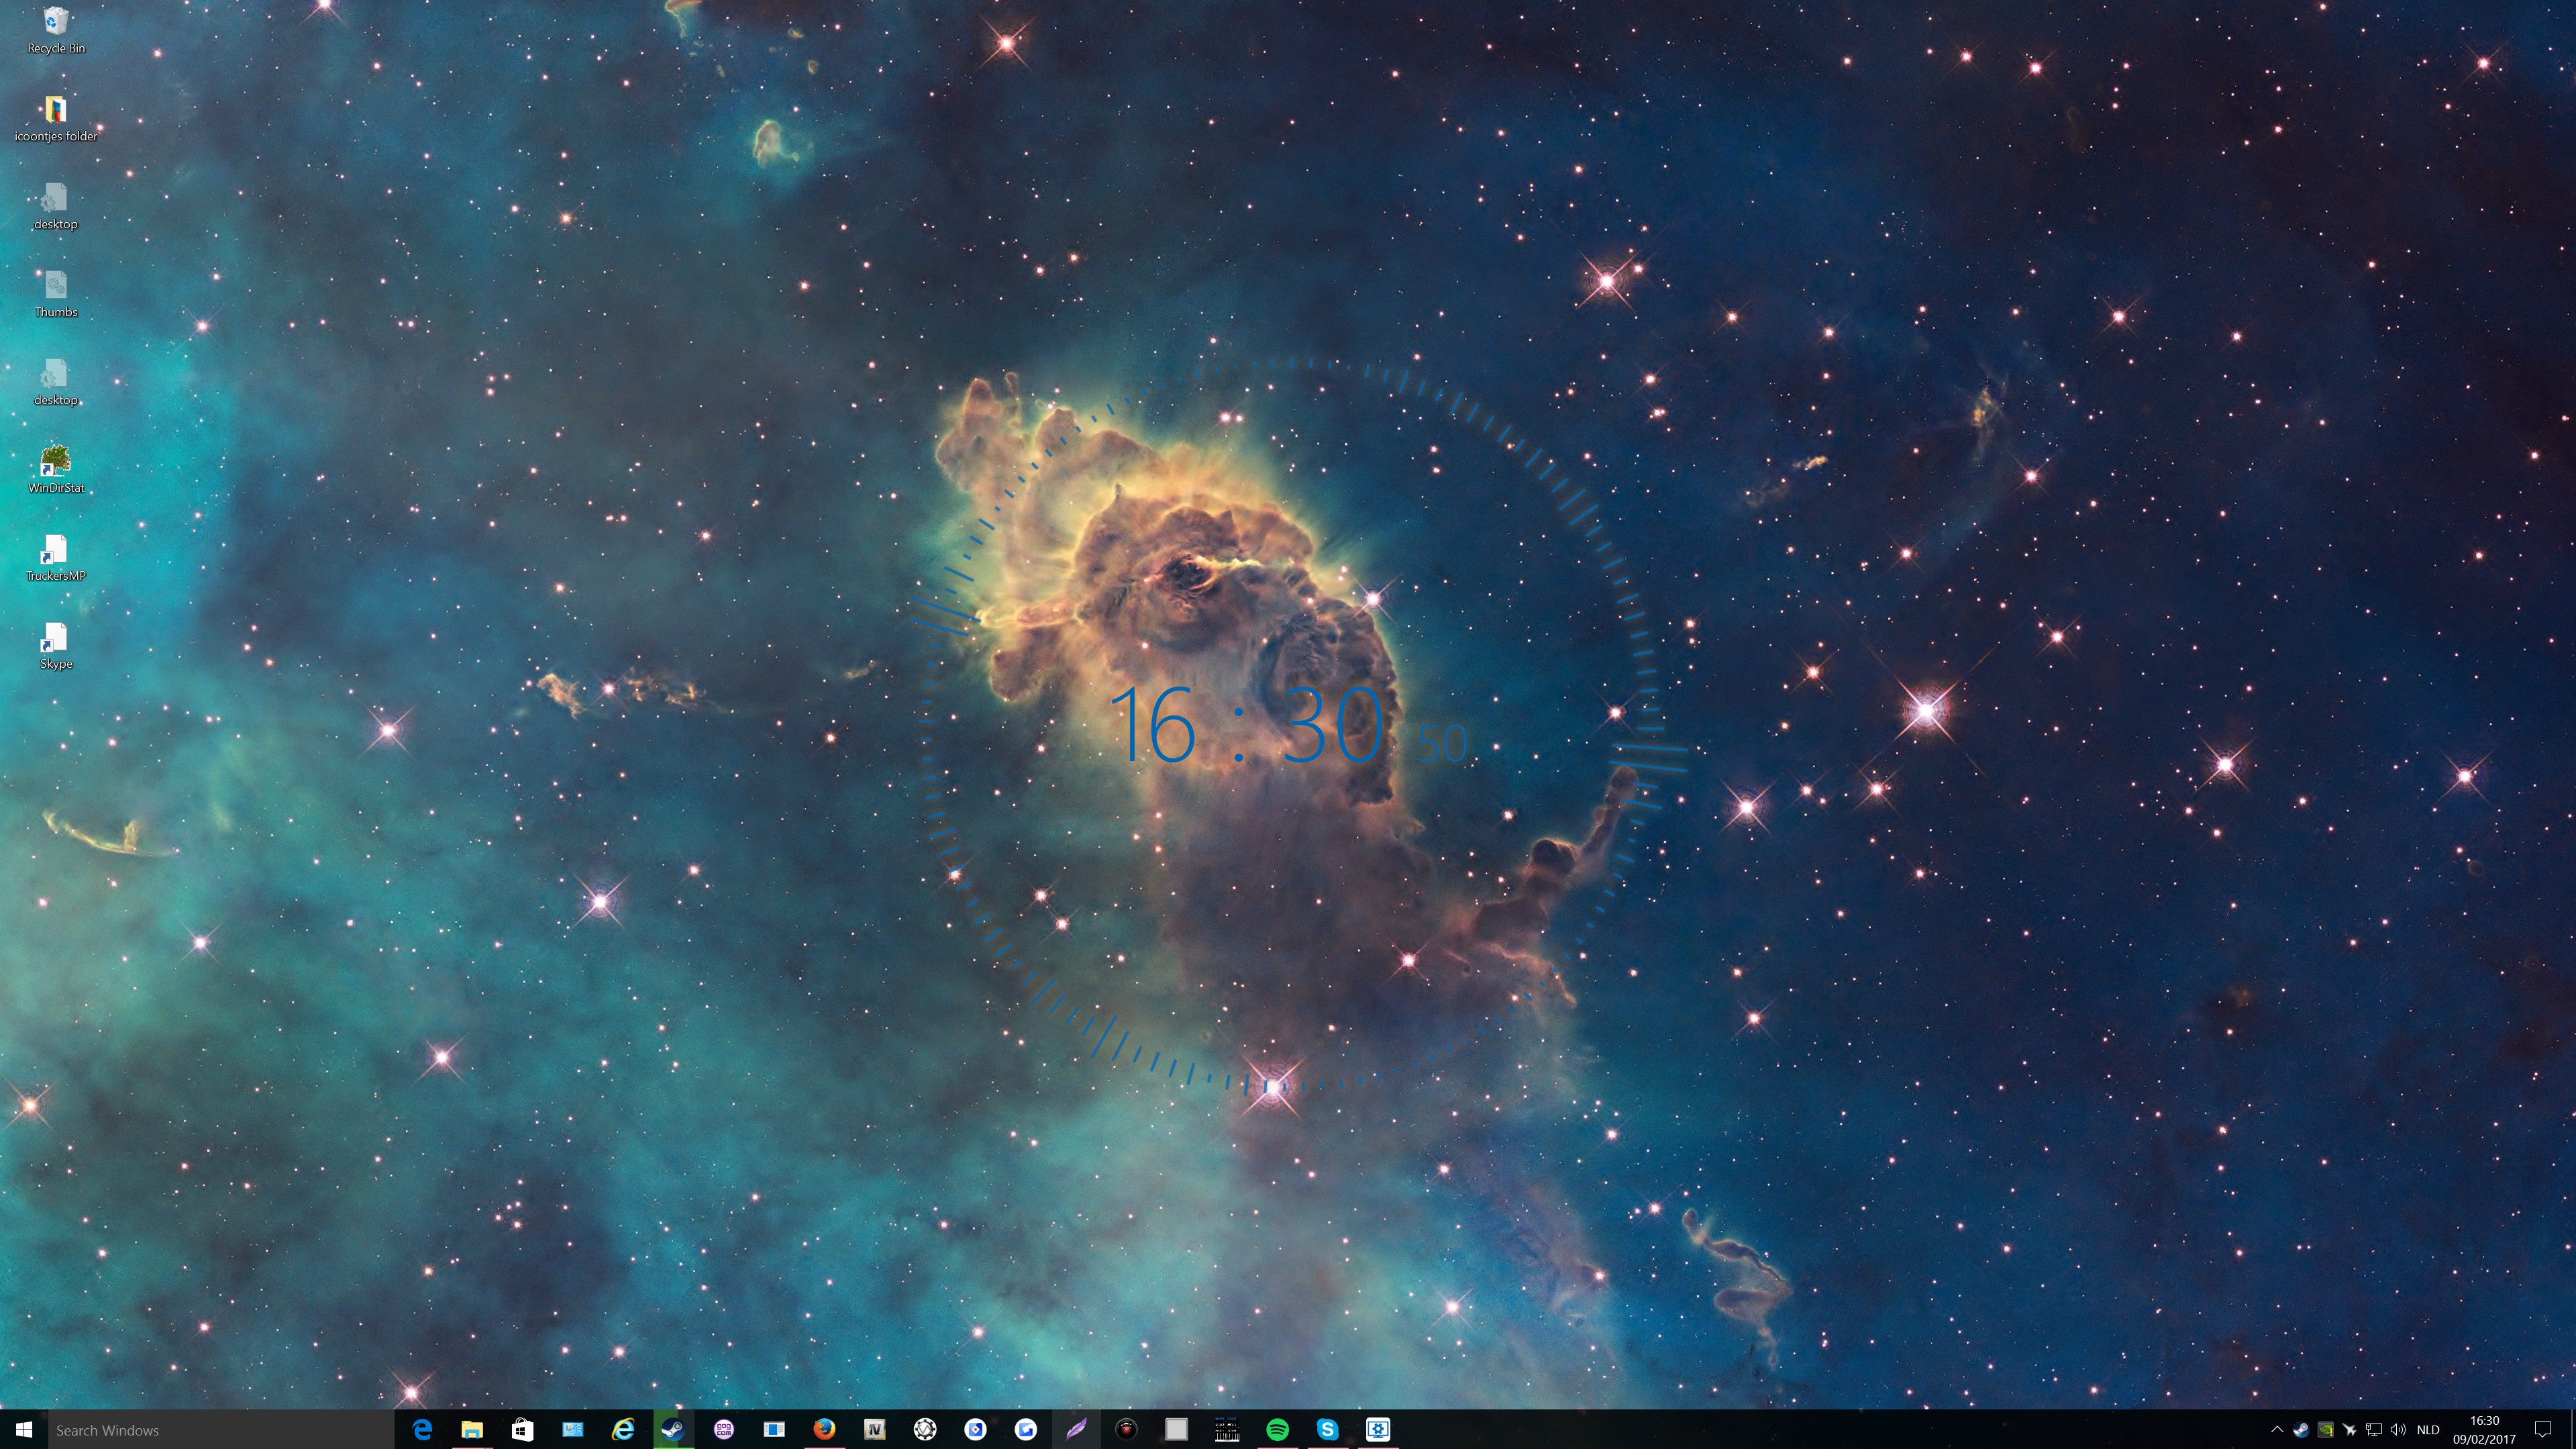The image size is (2576, 1449).
Task: Open the Windows Start menu
Action: (24, 1429)
